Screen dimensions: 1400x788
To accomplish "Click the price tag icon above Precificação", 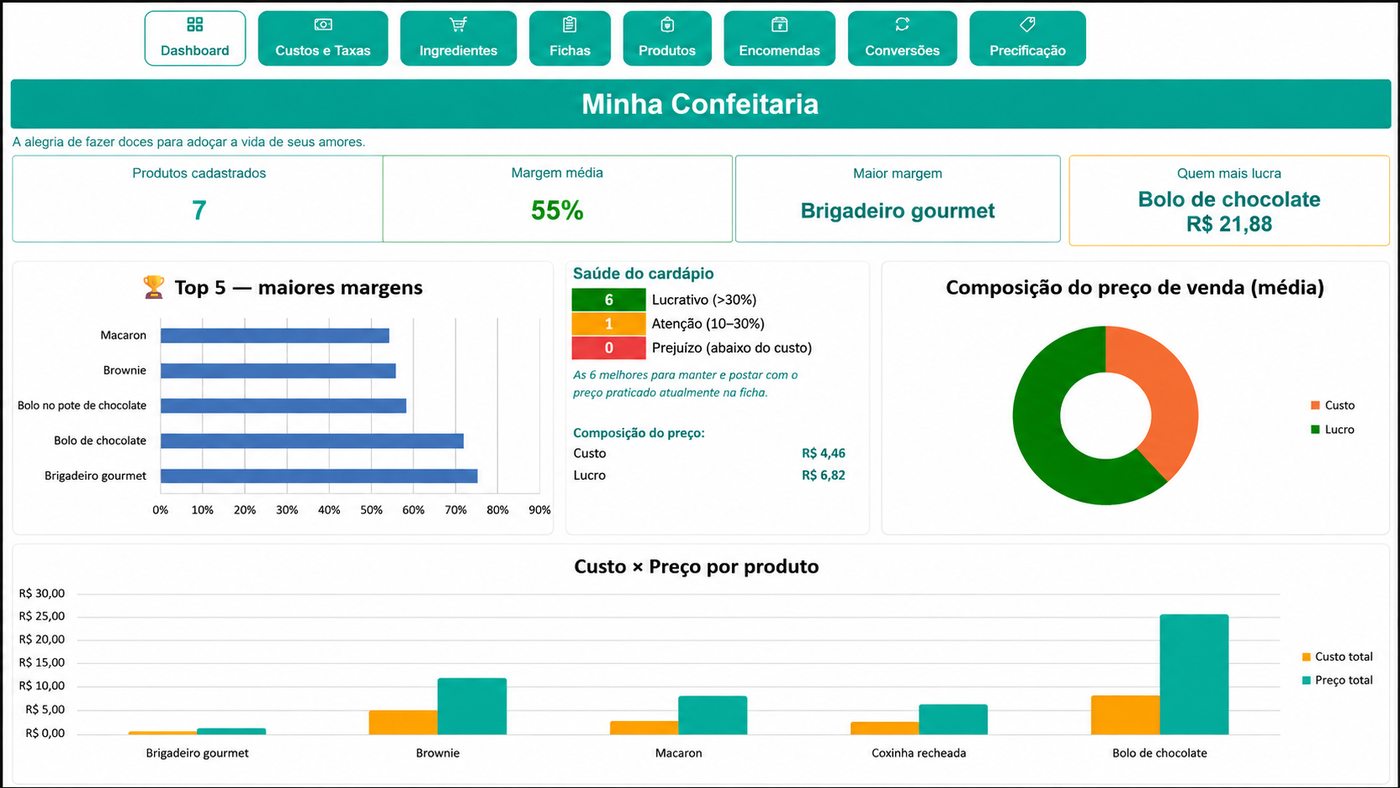I will point(1027,25).
